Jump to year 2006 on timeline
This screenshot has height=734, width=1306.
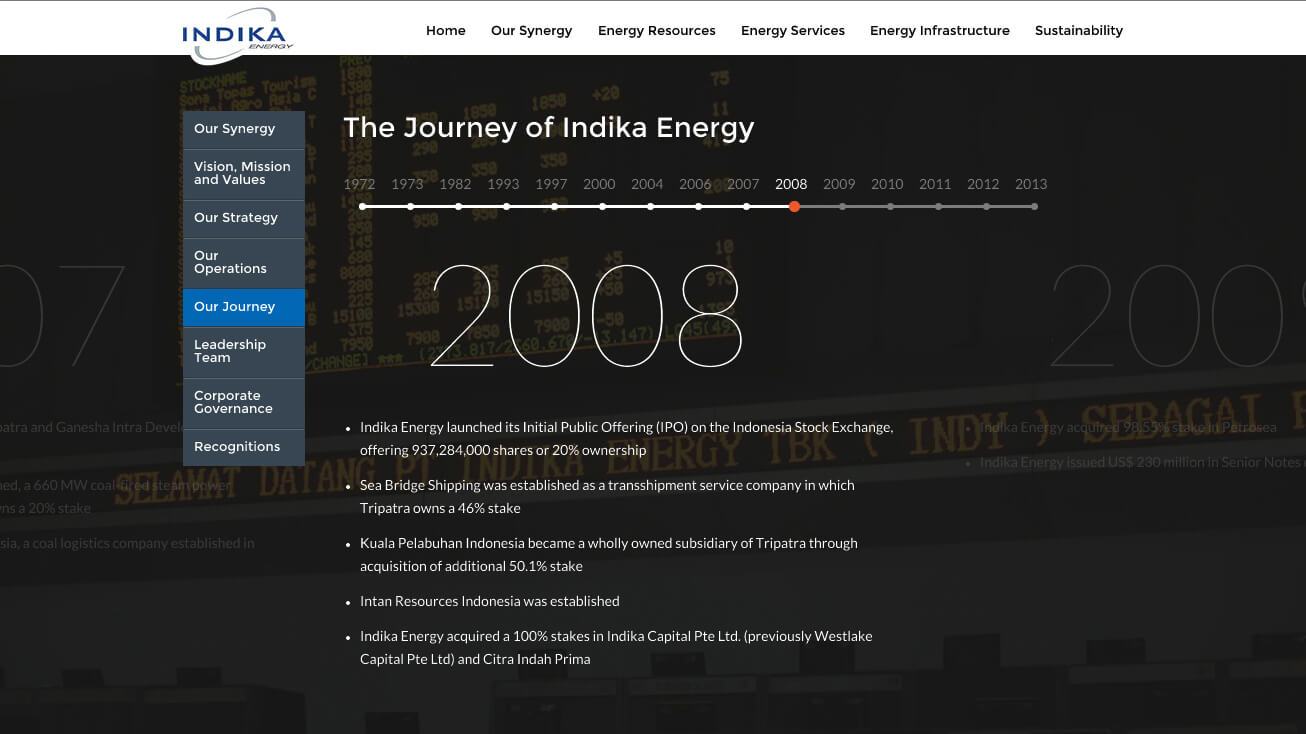point(695,184)
